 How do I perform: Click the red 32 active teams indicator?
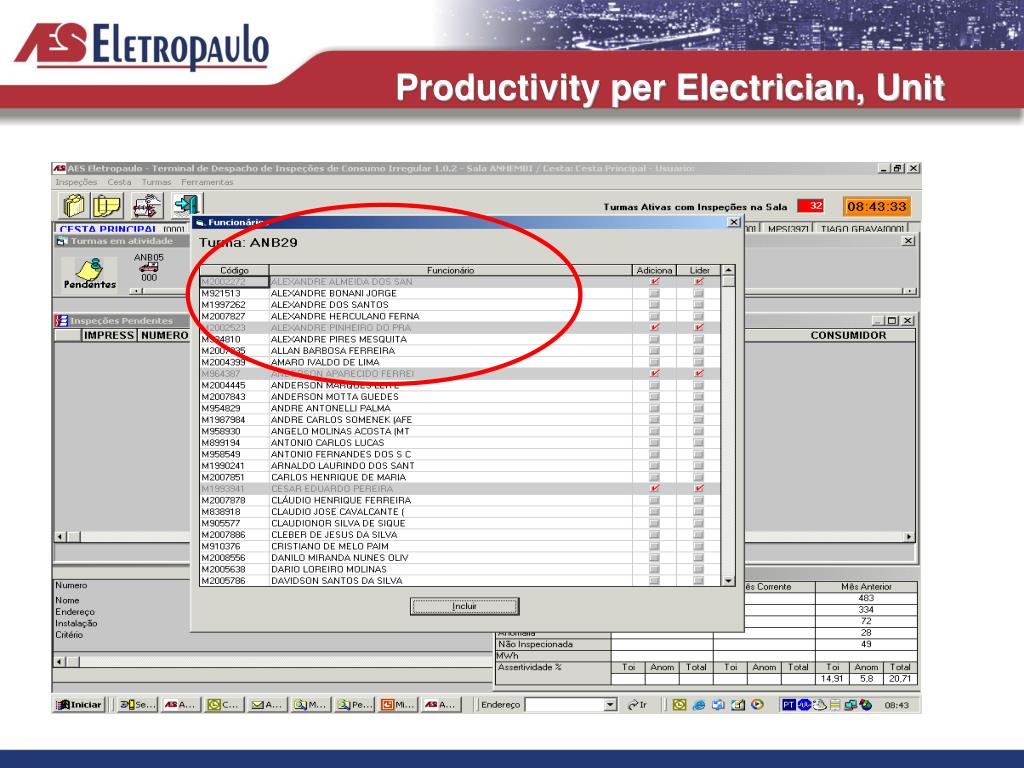tap(810, 206)
